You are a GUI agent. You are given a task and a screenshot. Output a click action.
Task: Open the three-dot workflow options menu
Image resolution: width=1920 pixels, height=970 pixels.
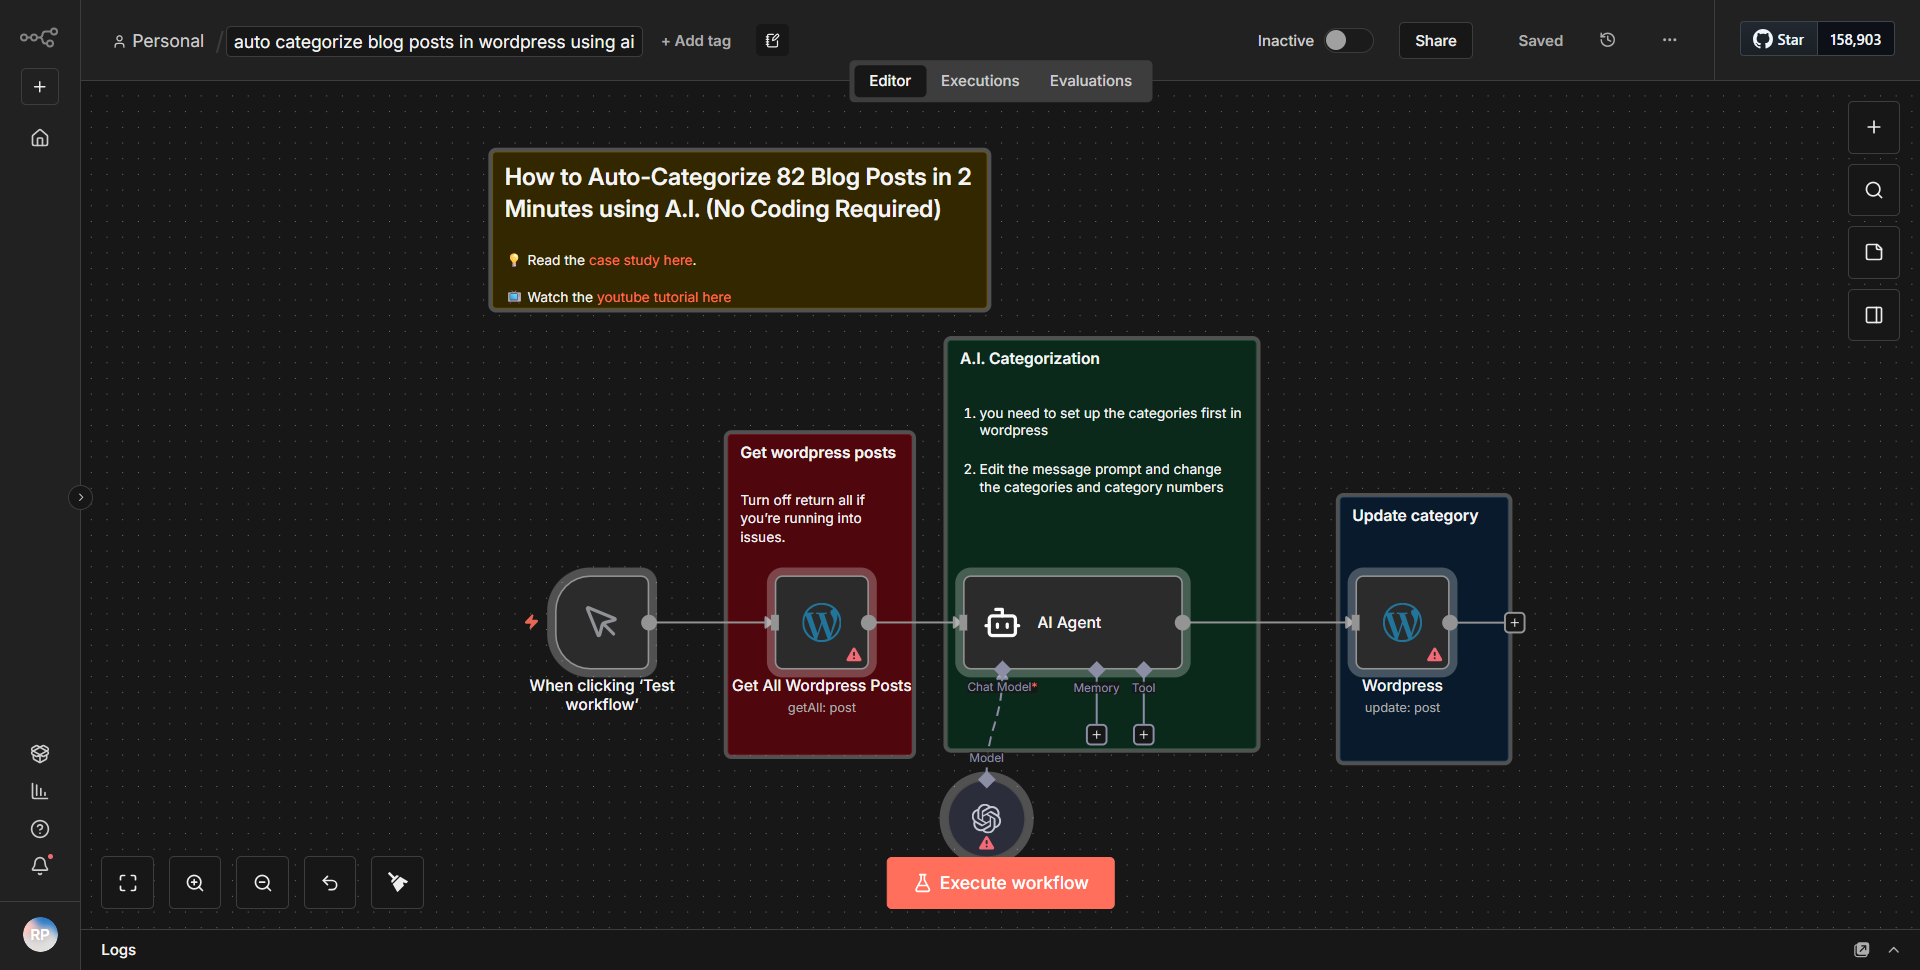click(1669, 40)
